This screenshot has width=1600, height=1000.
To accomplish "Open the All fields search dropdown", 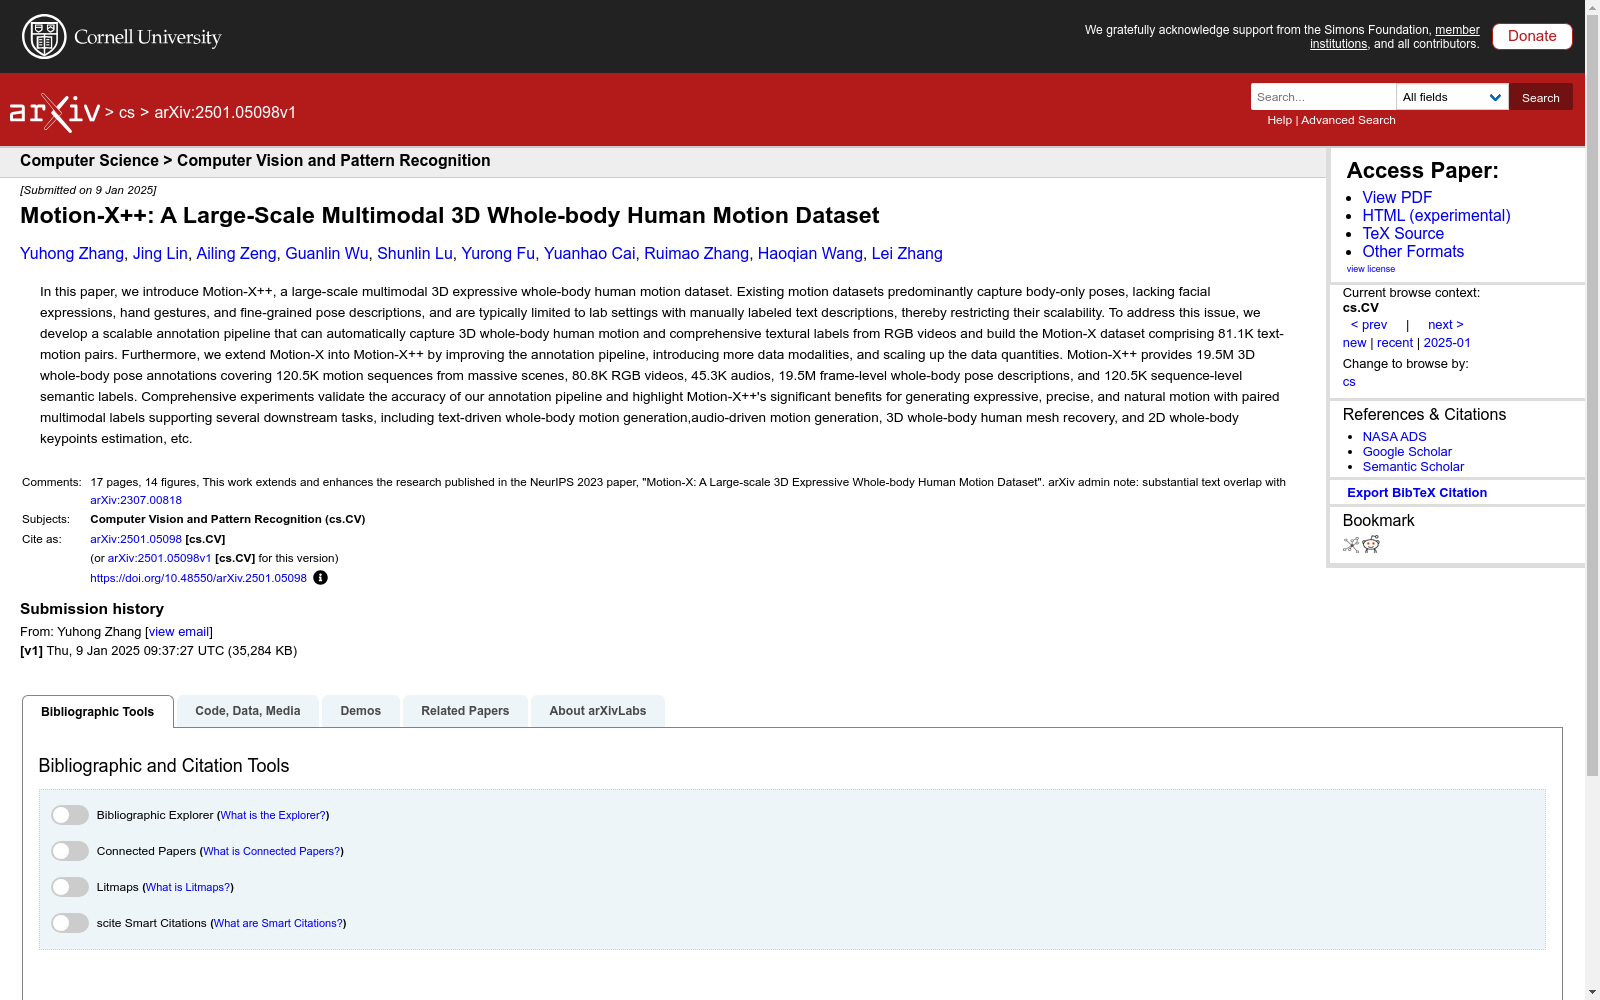I will click(1452, 97).
